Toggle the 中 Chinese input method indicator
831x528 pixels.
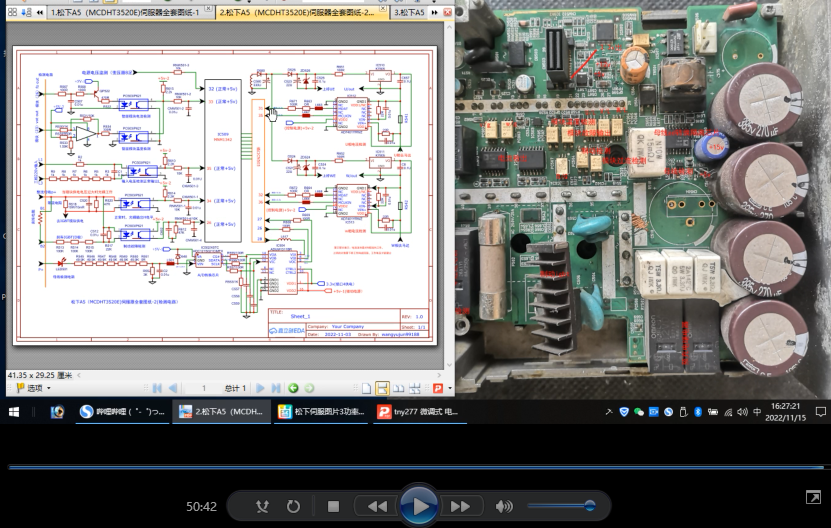click(x=757, y=412)
